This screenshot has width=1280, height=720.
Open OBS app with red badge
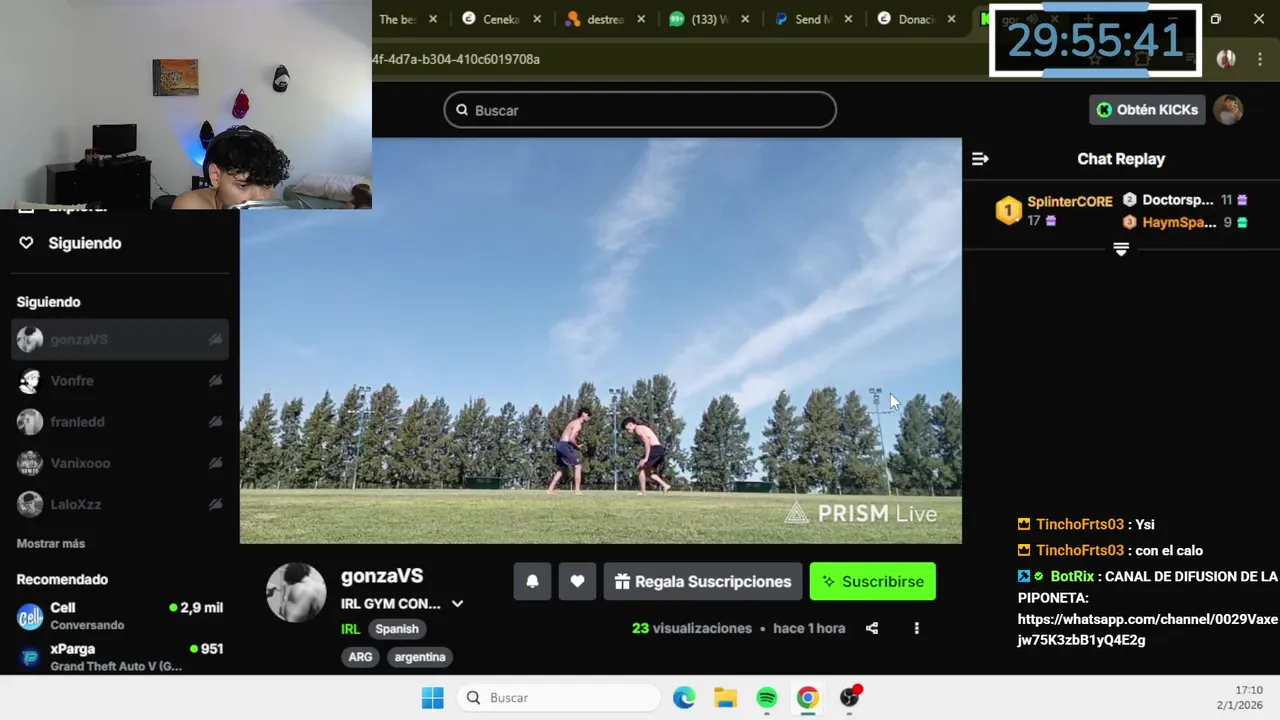(850, 698)
